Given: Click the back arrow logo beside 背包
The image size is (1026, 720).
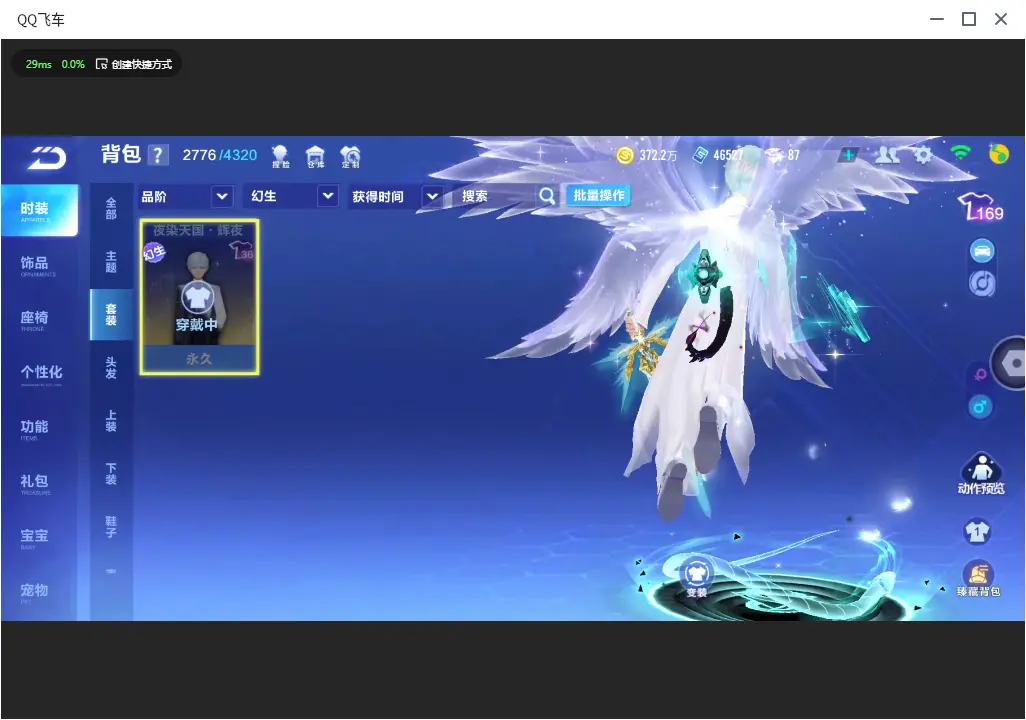Looking at the screenshot, I should click(x=47, y=158).
